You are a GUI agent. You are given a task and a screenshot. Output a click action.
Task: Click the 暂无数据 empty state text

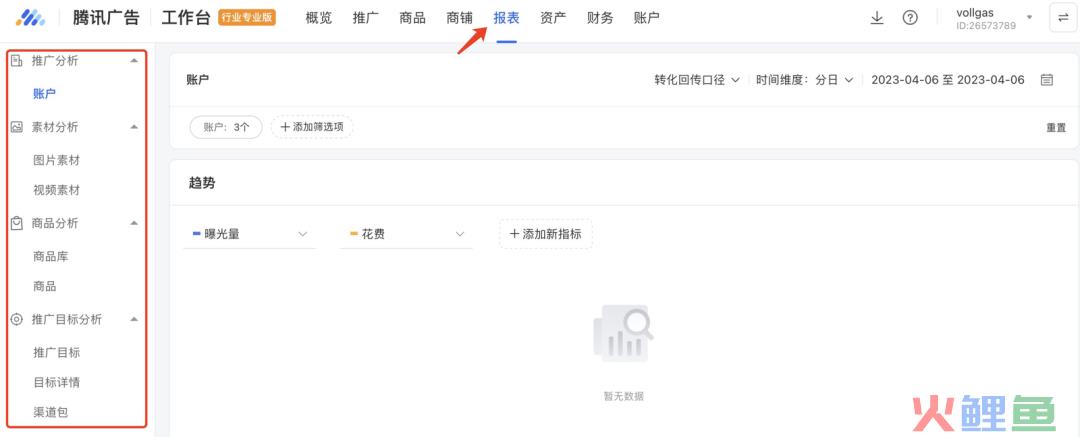coord(623,396)
